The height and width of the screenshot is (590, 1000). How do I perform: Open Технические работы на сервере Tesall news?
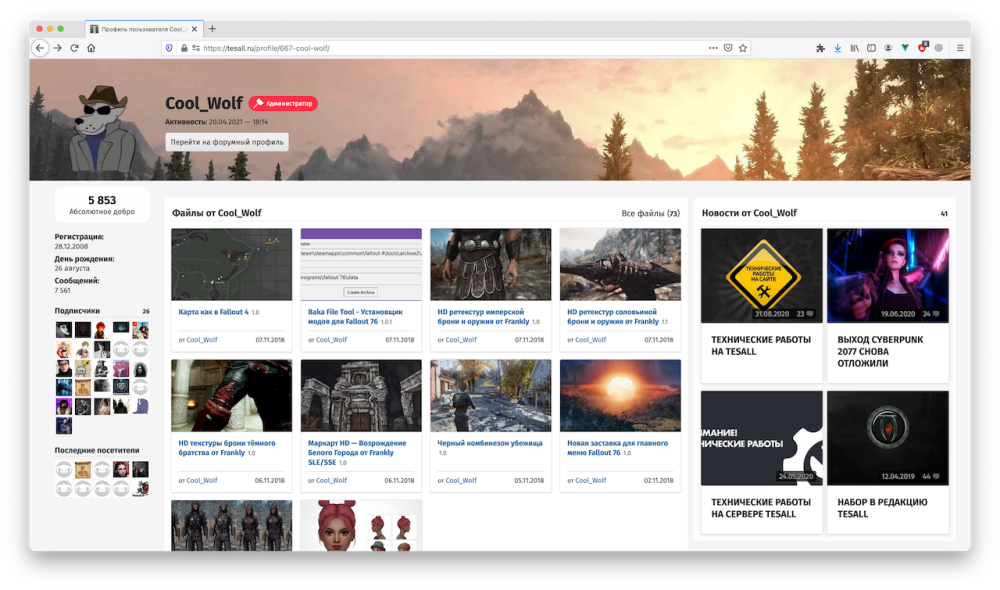click(x=761, y=508)
